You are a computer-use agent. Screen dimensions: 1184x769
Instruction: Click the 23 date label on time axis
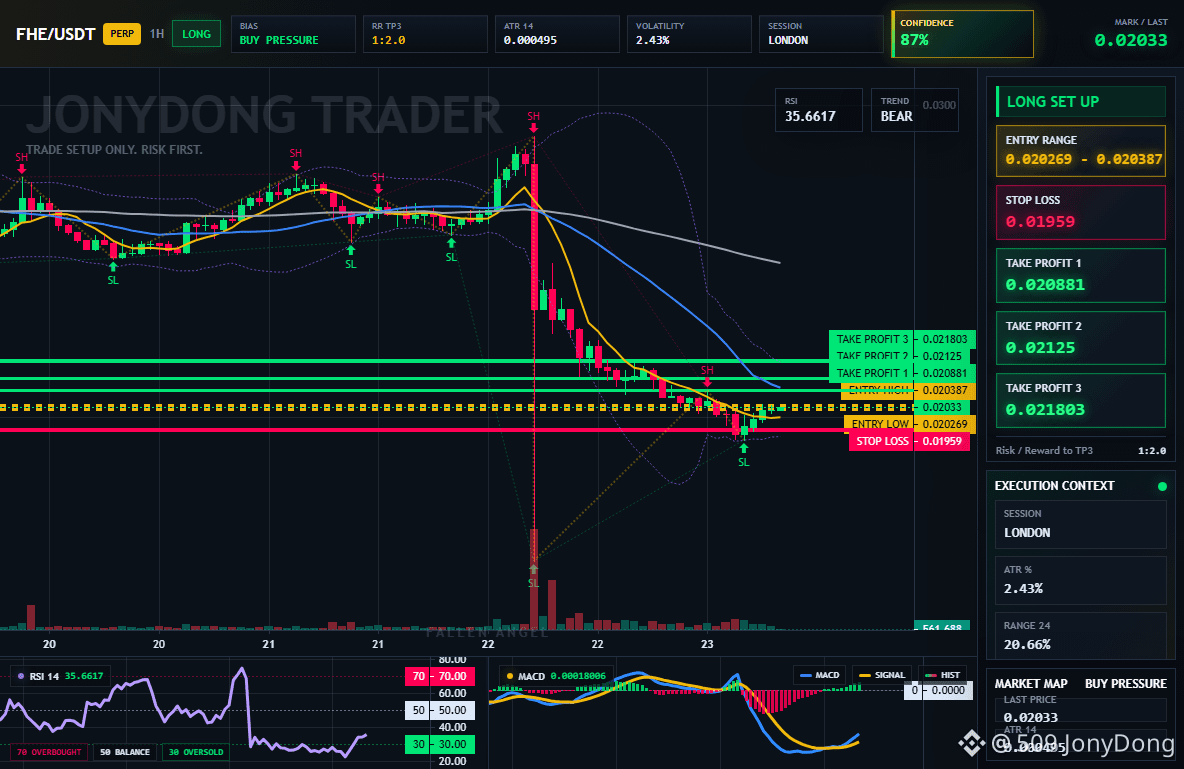point(707,644)
